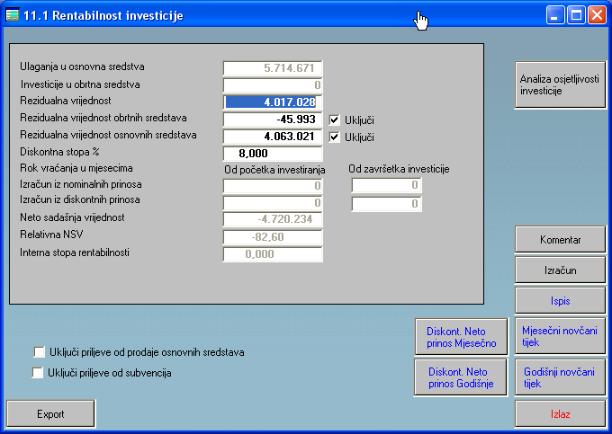Select the Rezidualna vrijednost field 4.017.028
612x434 pixels.
272,102
